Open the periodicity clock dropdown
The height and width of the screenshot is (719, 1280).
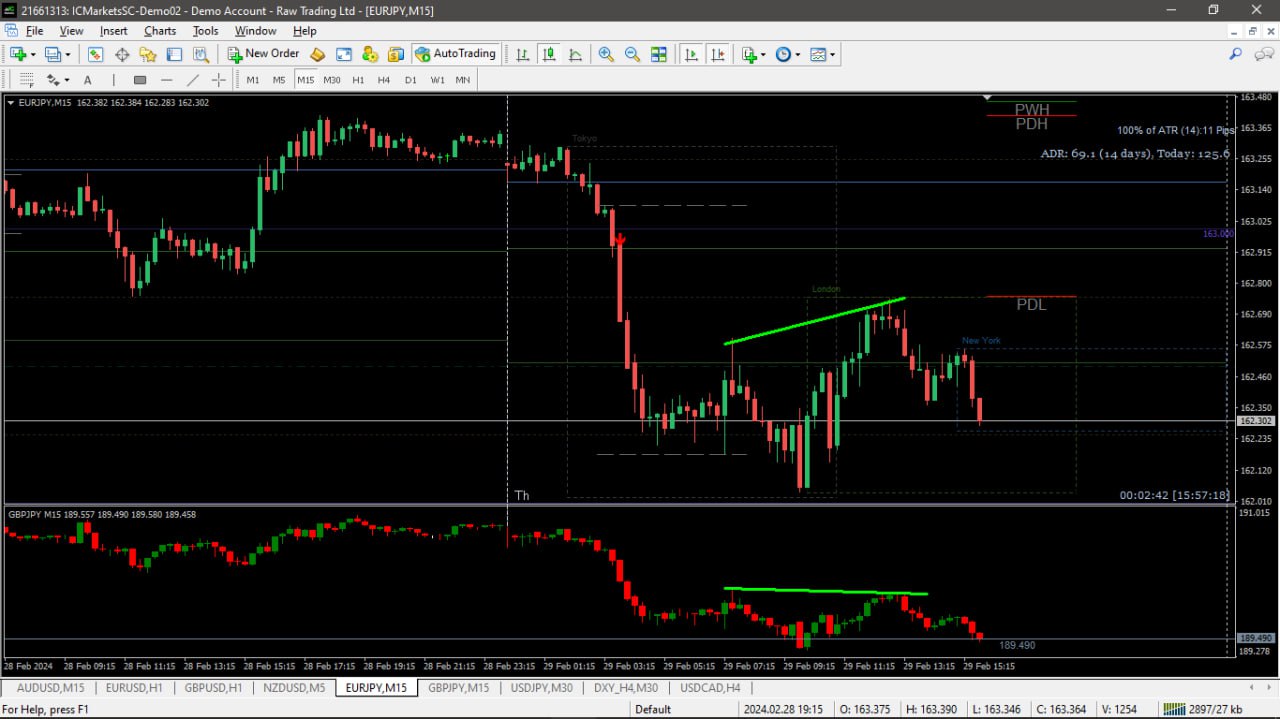(787, 54)
